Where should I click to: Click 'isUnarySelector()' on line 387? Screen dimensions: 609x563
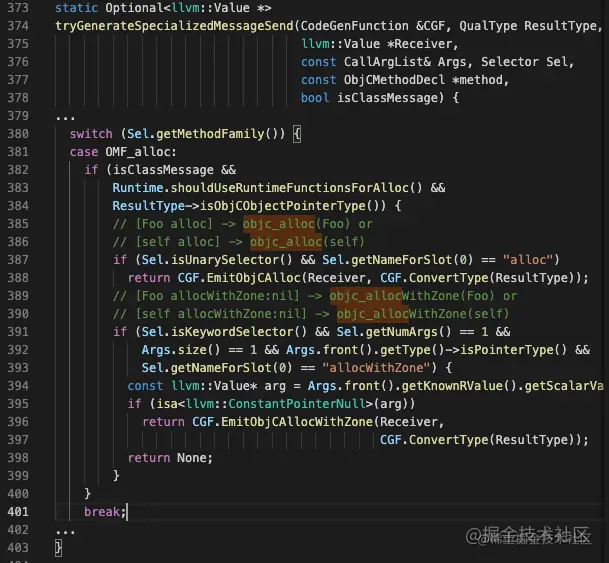tap(231, 260)
